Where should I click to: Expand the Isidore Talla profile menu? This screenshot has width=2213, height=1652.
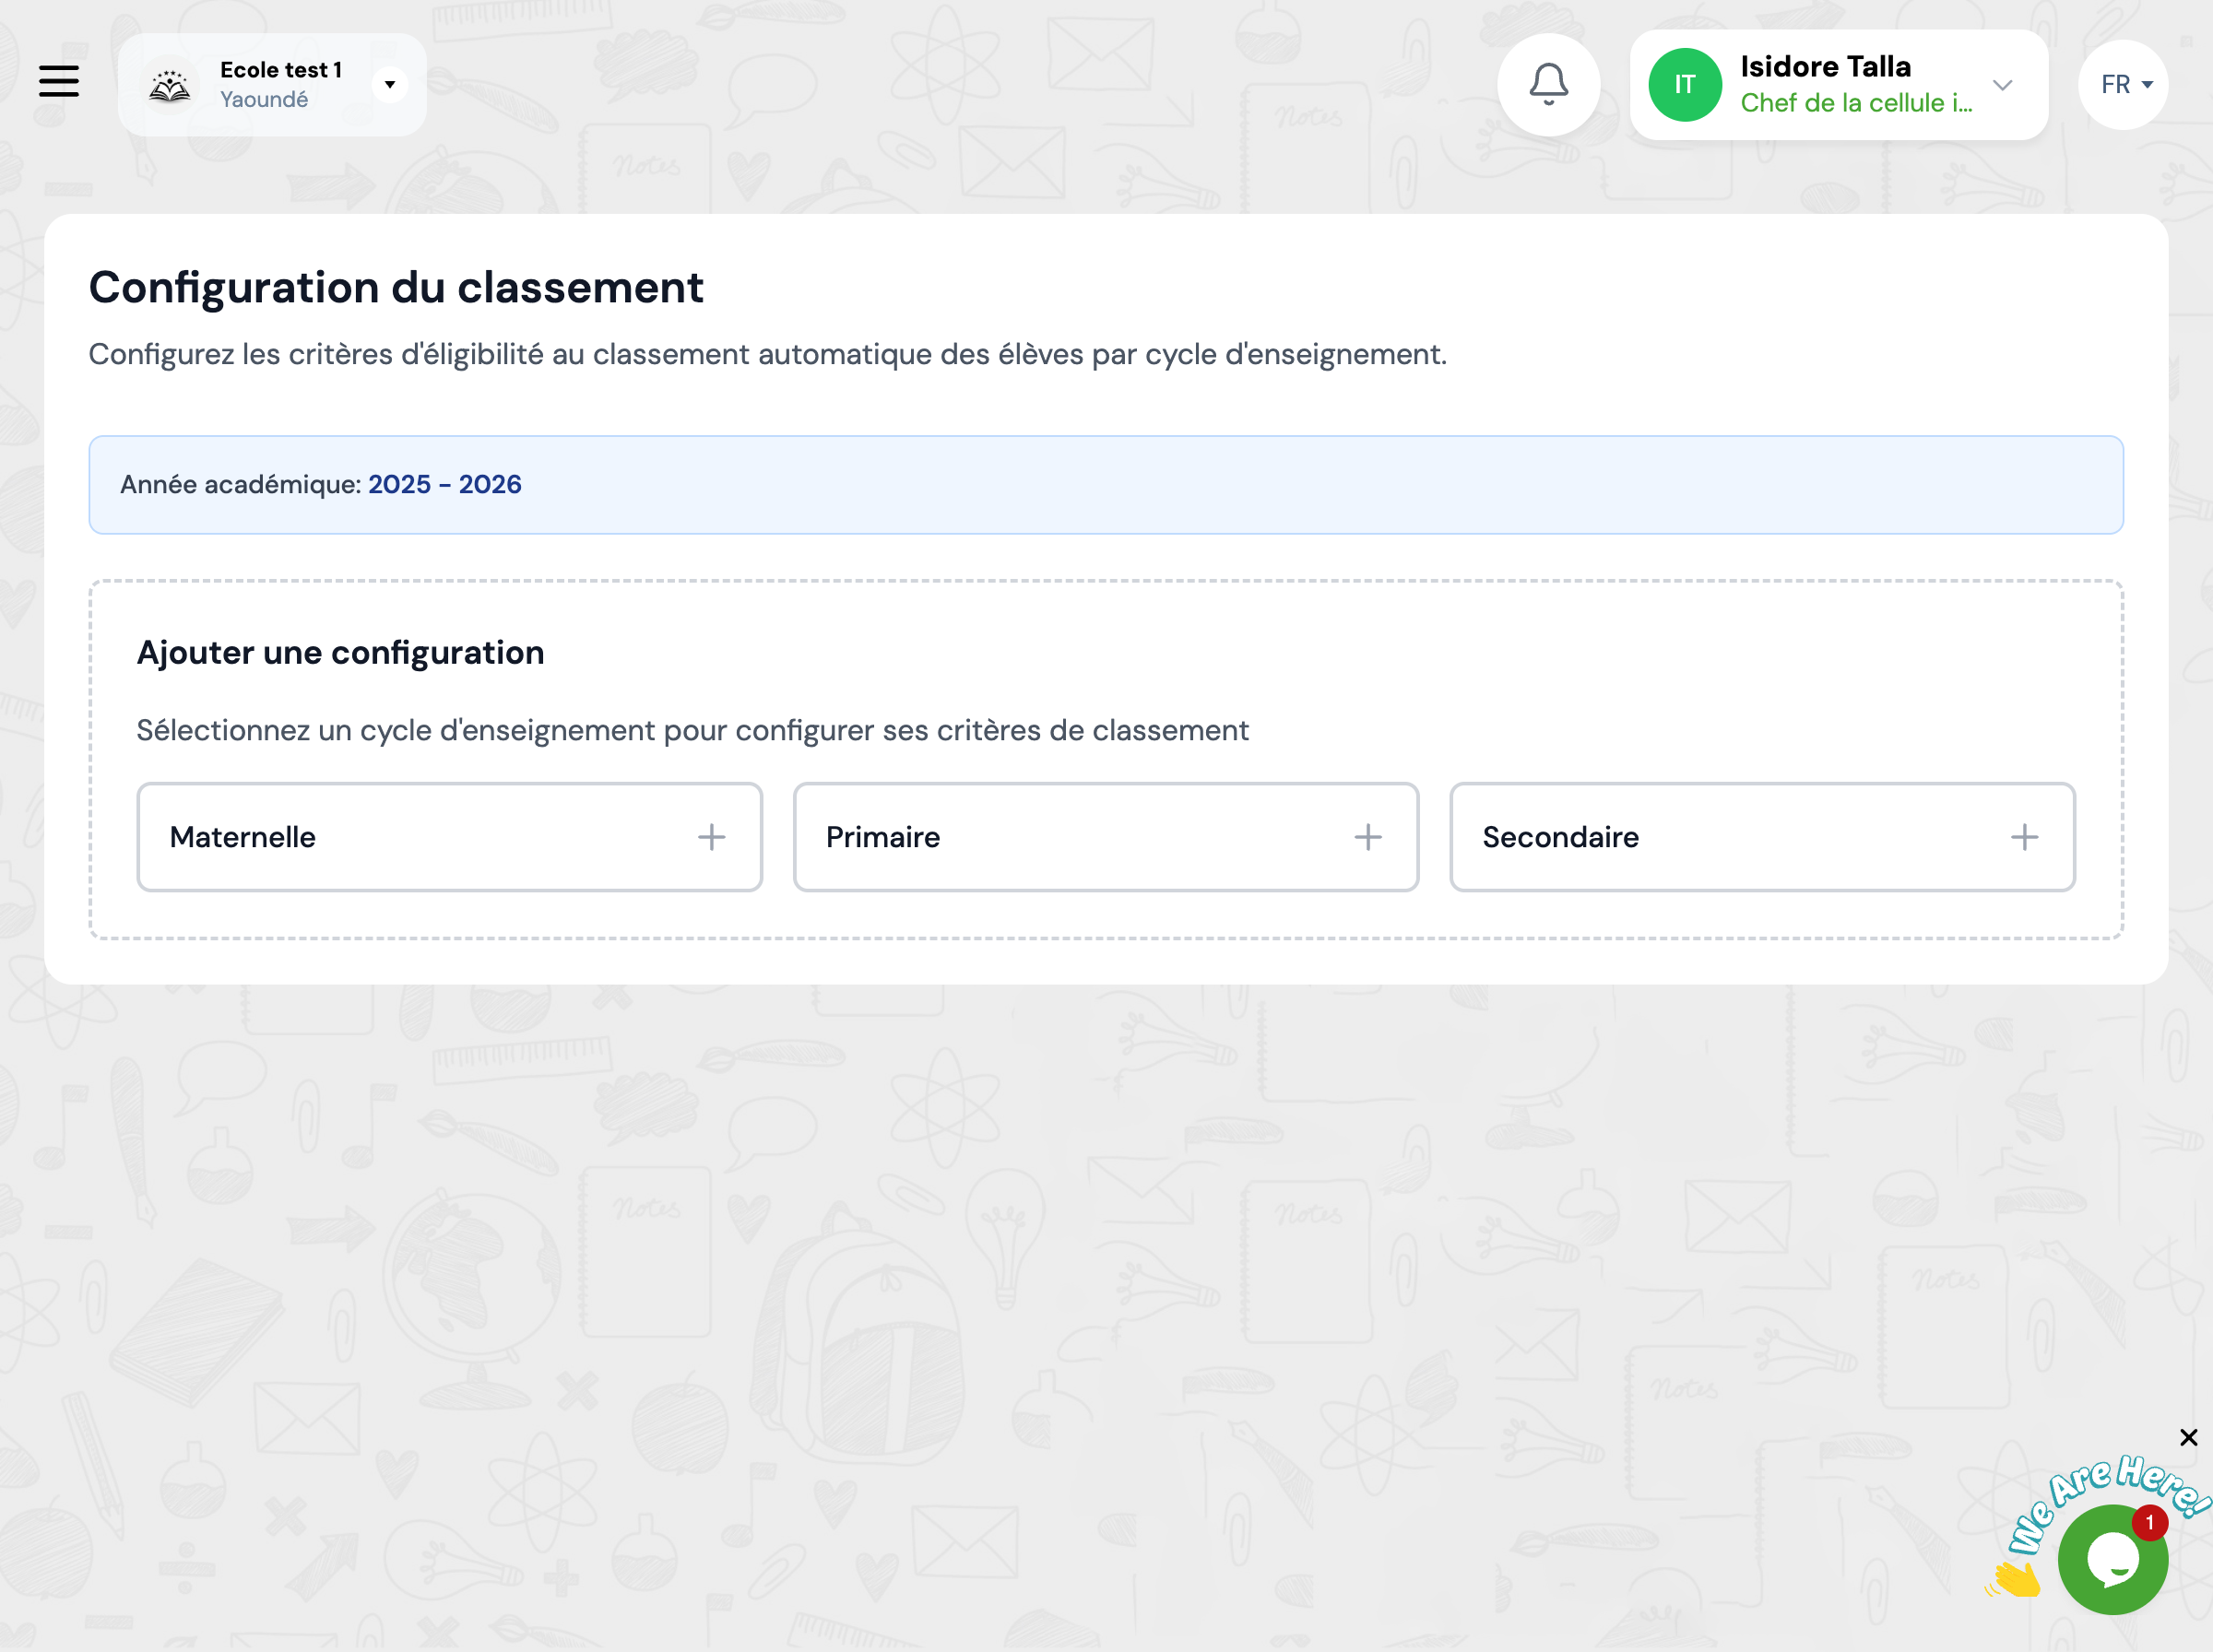tap(2003, 85)
